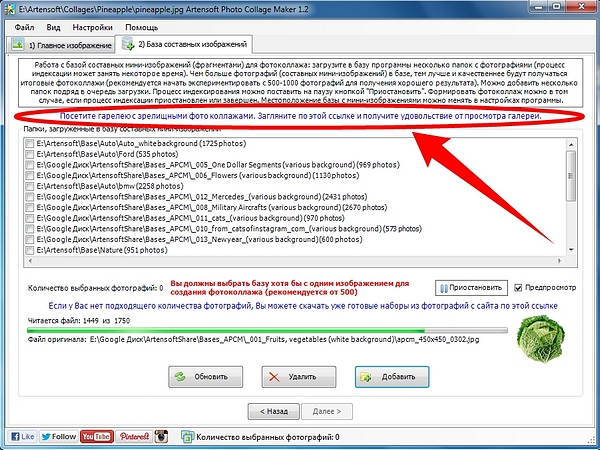Viewport: 600px width, 450px height.
Task: Click the Добавить button
Action: 392,377
